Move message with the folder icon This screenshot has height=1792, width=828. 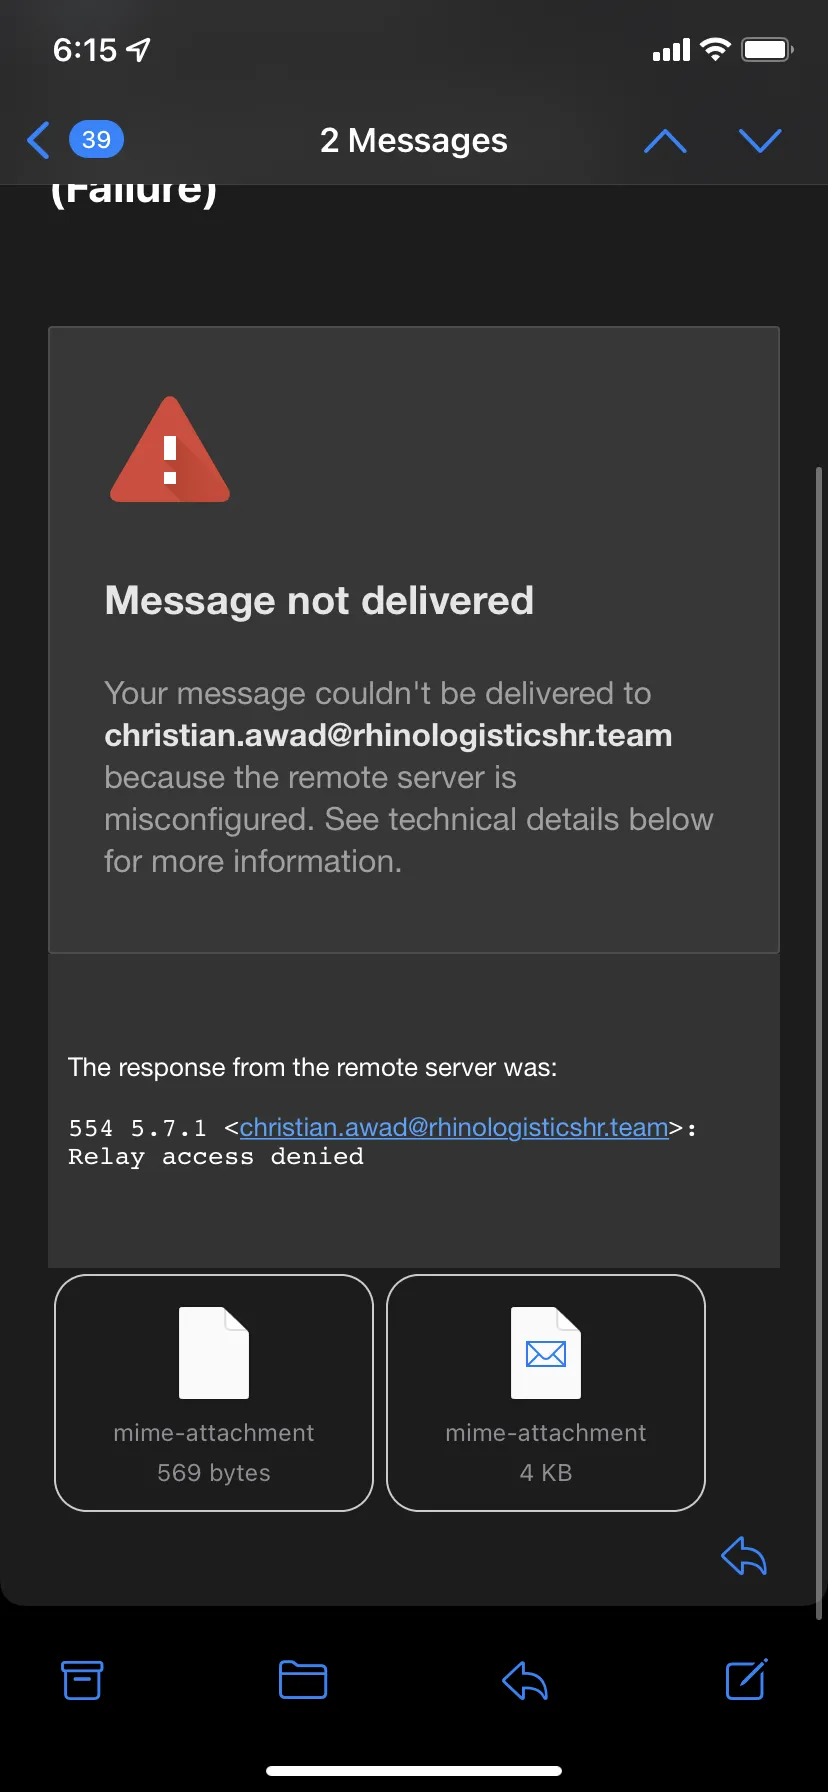click(303, 1680)
